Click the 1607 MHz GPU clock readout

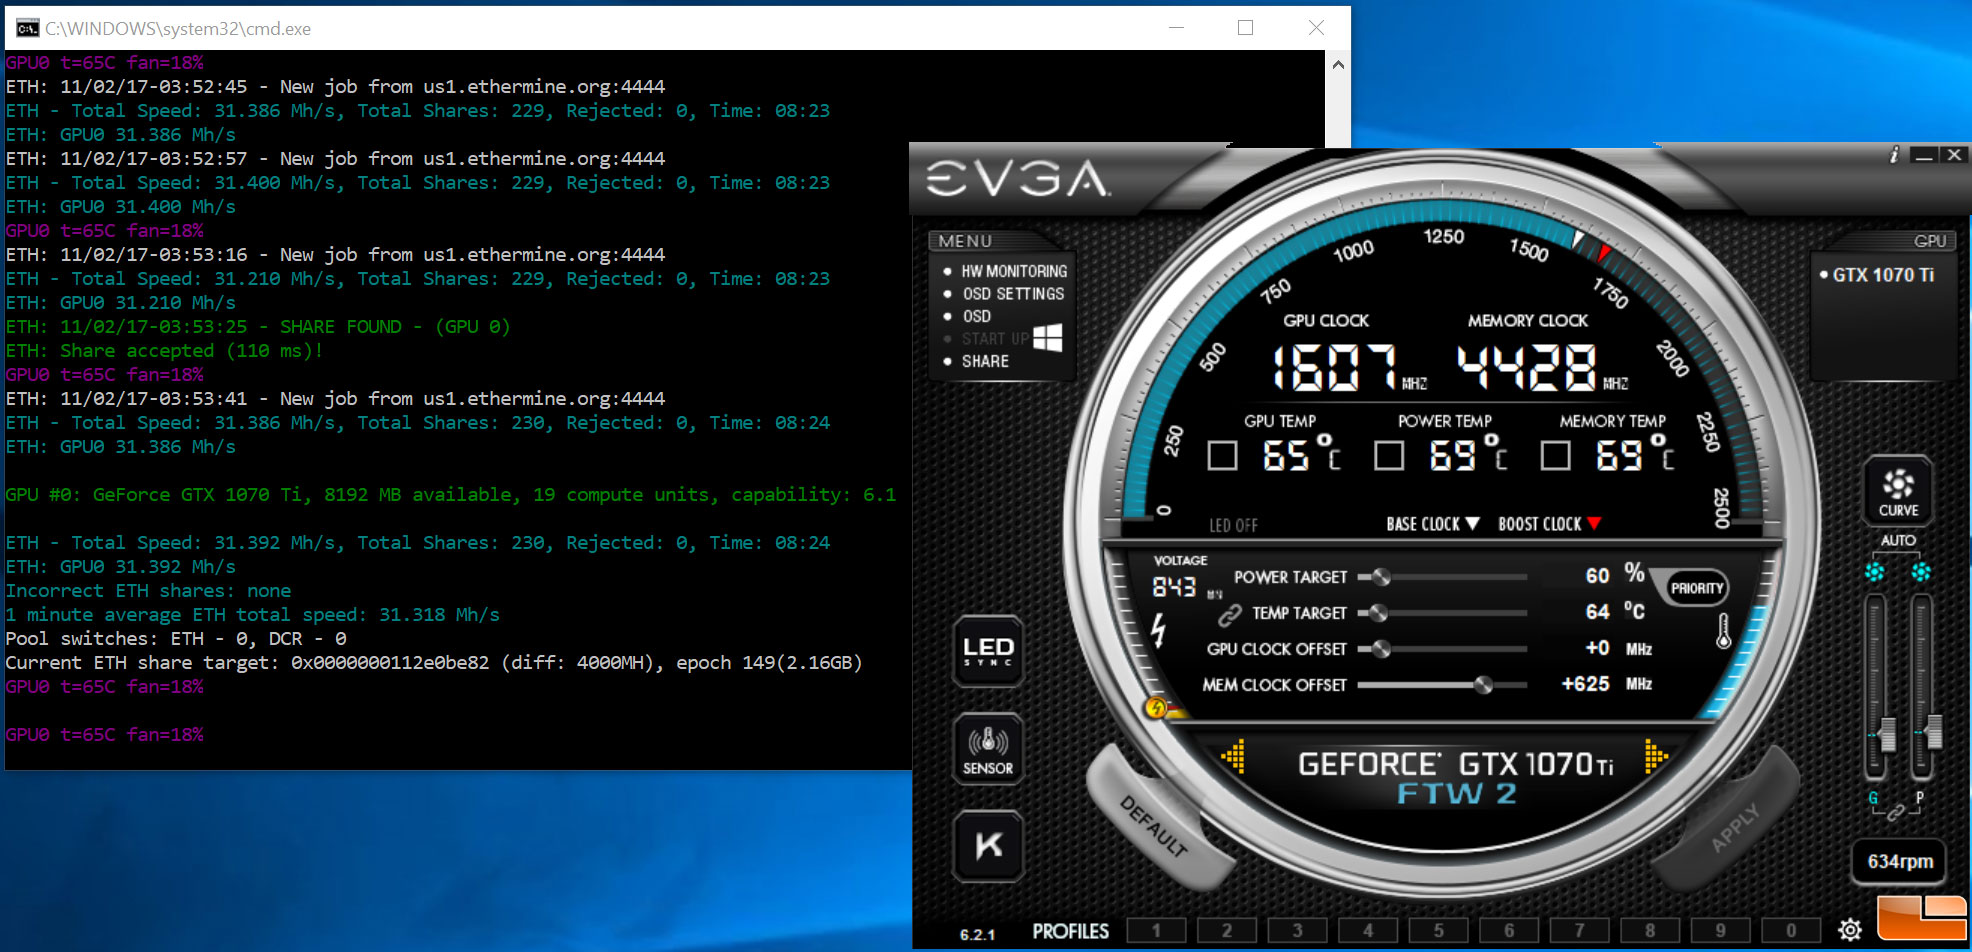(x=1335, y=367)
